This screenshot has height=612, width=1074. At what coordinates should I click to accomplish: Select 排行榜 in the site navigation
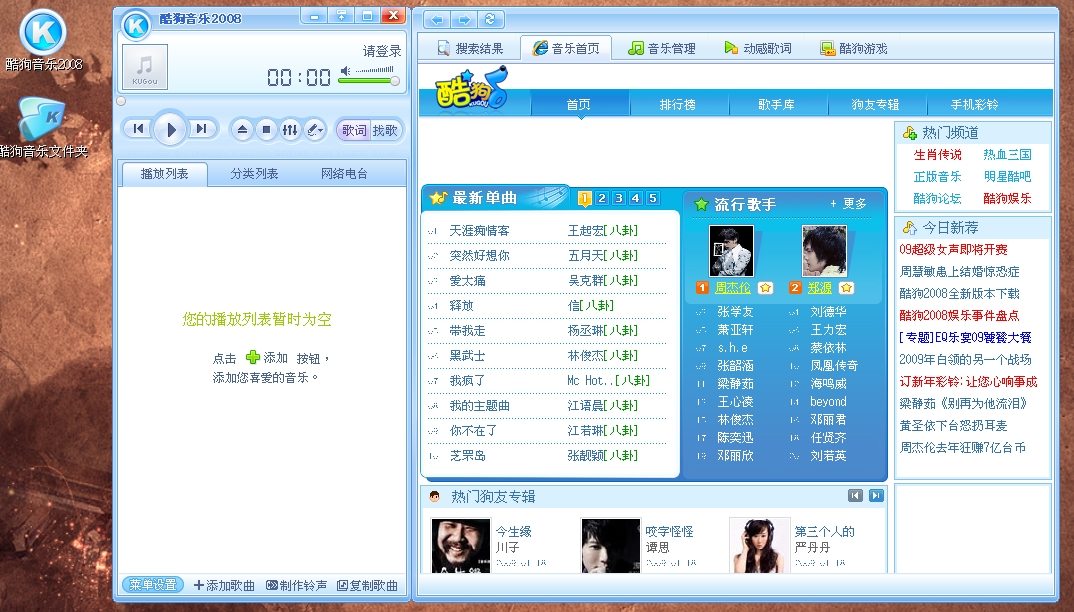(677, 104)
